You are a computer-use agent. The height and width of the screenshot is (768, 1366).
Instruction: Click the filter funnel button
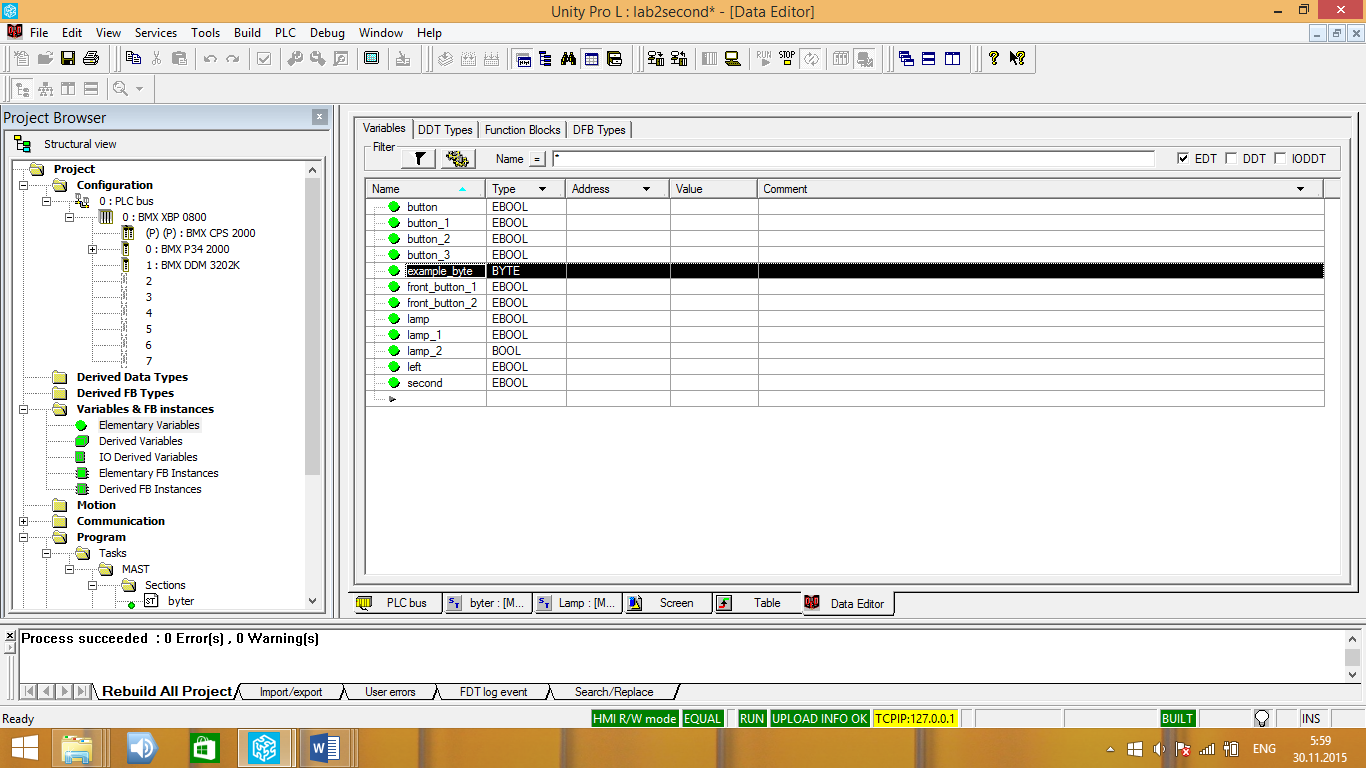click(x=419, y=158)
